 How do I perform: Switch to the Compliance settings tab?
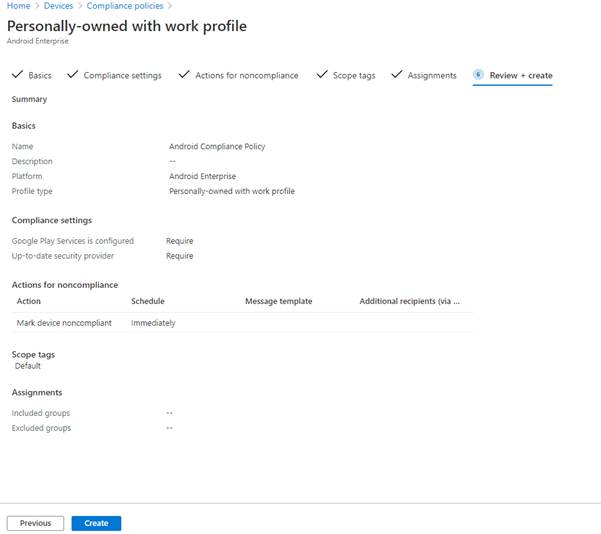(x=122, y=75)
